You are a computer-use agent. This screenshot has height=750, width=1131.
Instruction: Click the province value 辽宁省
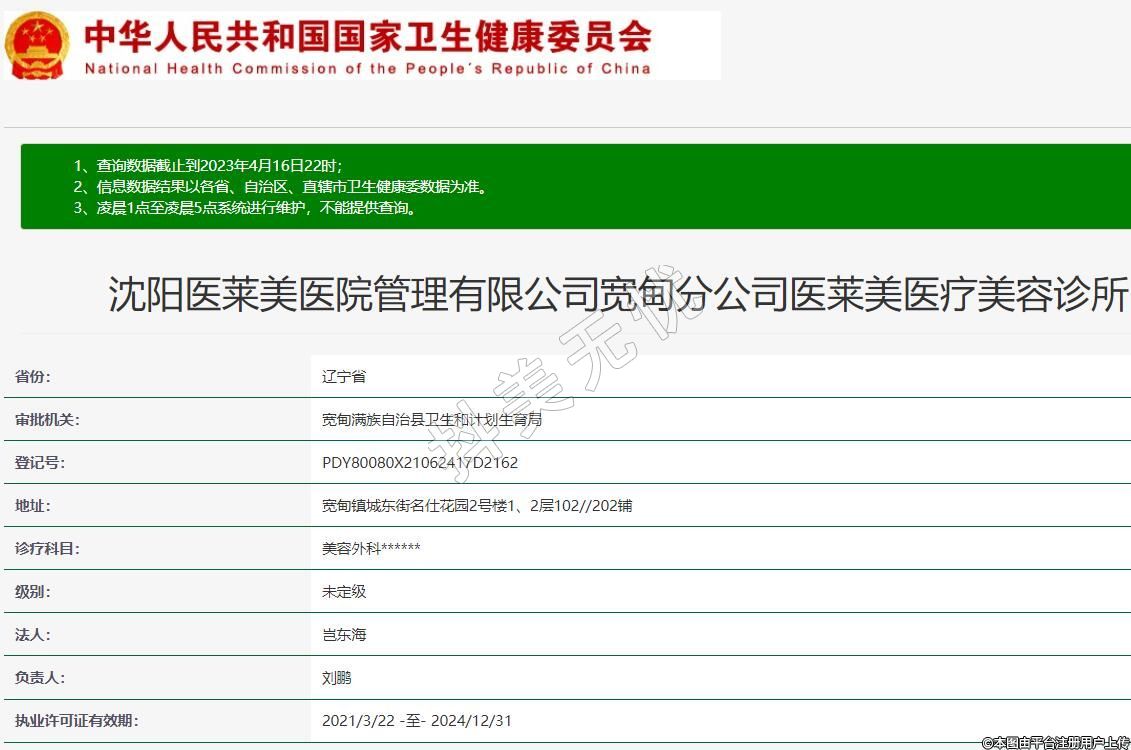[344, 377]
